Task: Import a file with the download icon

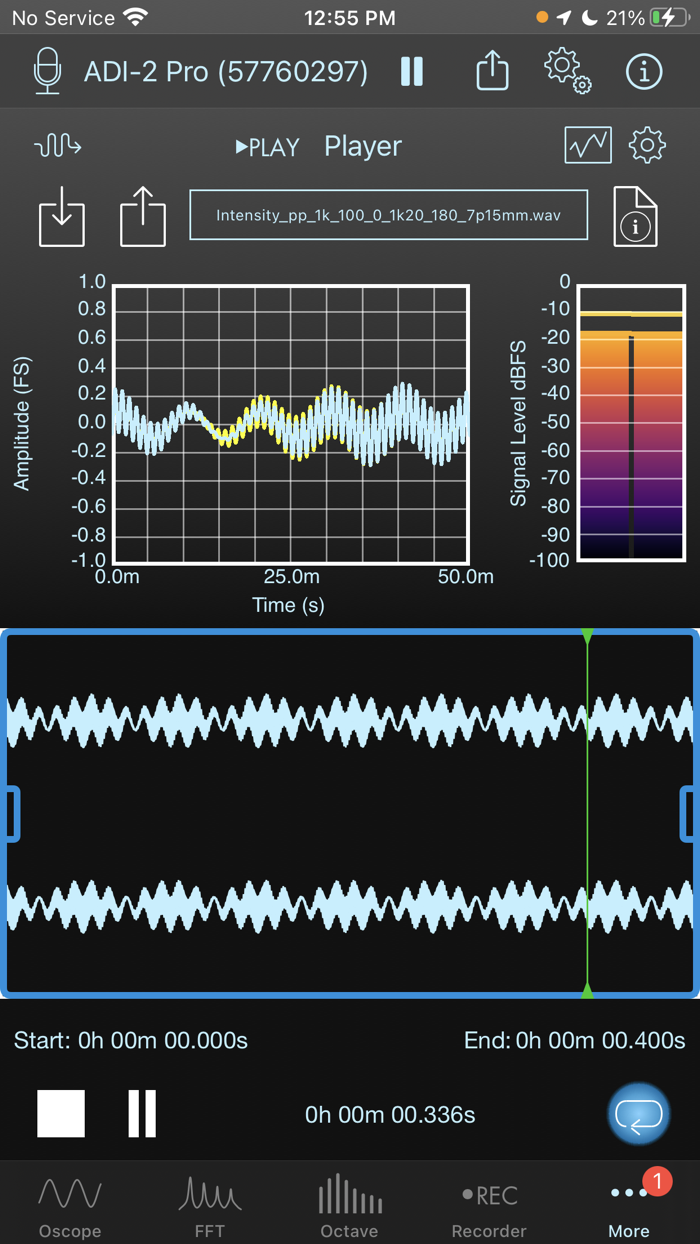Action: click(x=62, y=216)
